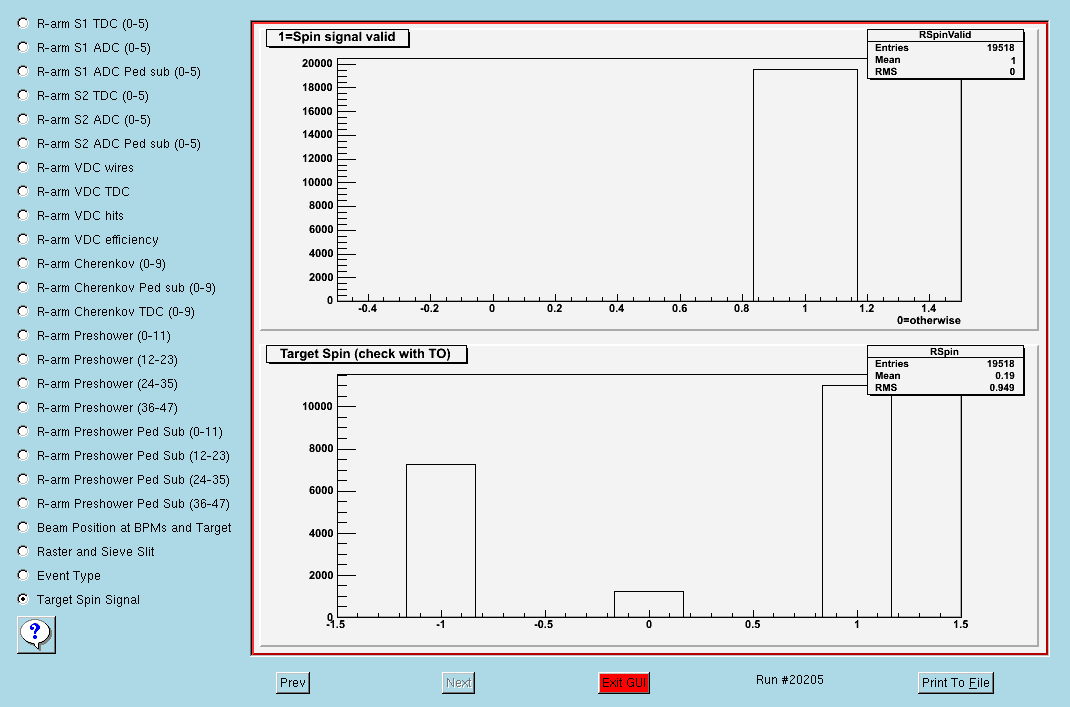
Task: Select R-arm Preshower (24-35) radio button
Action: (x=23, y=383)
